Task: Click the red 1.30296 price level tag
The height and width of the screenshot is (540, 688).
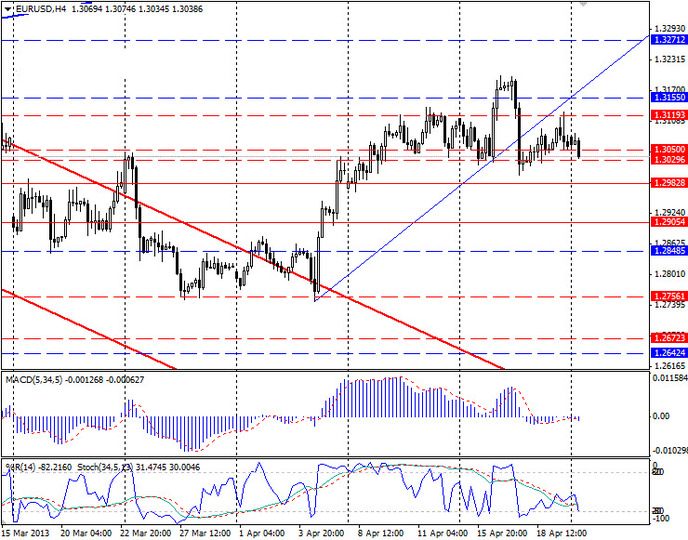Action: [667, 160]
